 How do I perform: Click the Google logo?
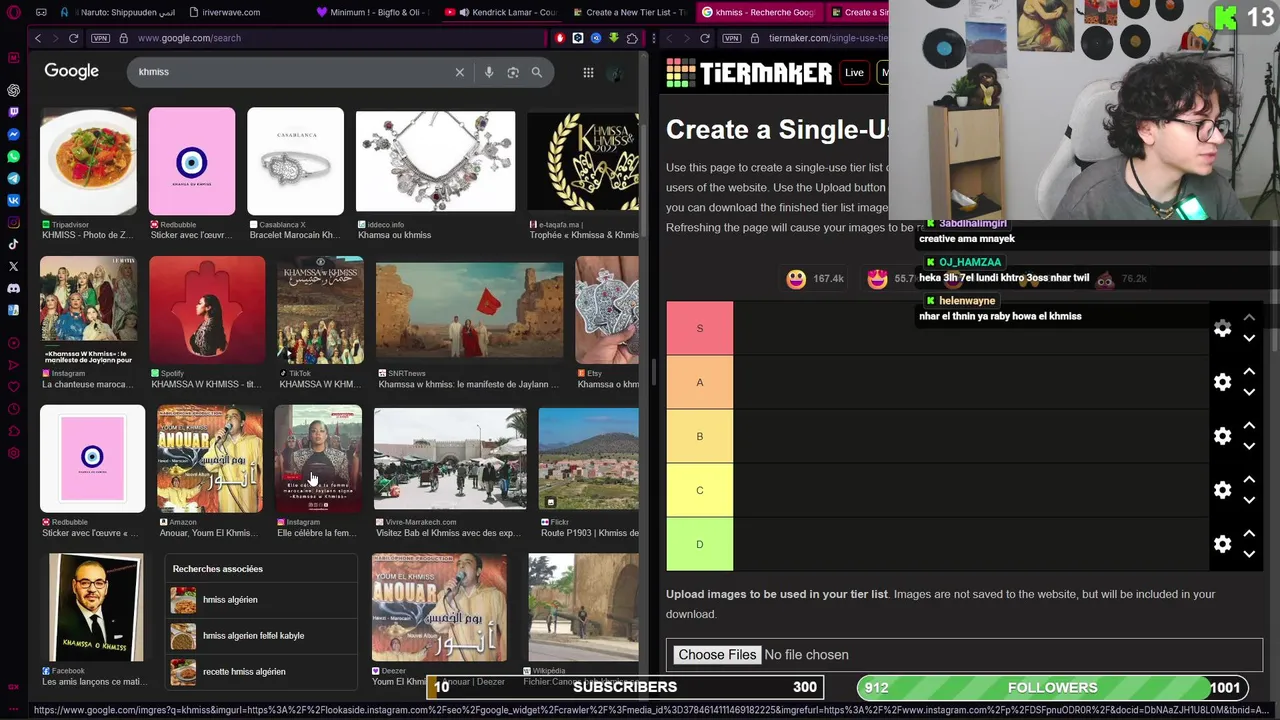coord(71,71)
